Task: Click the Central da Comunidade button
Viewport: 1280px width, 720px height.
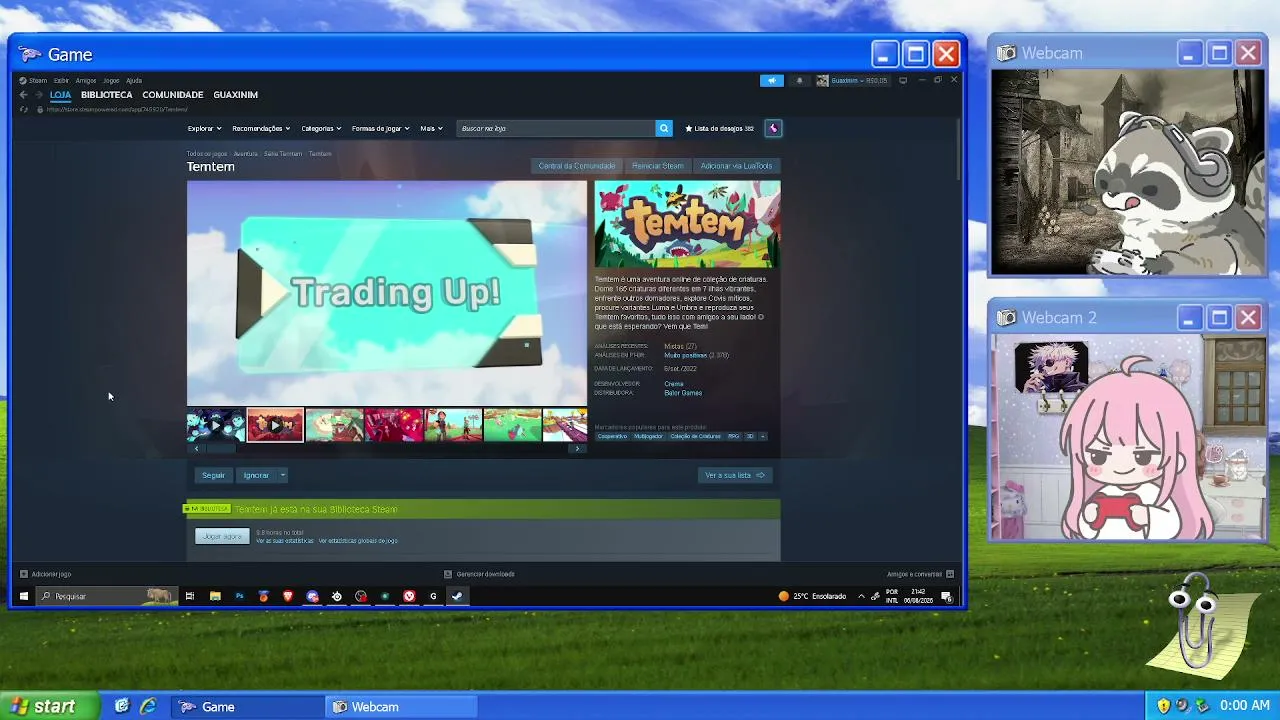Action: click(x=577, y=166)
